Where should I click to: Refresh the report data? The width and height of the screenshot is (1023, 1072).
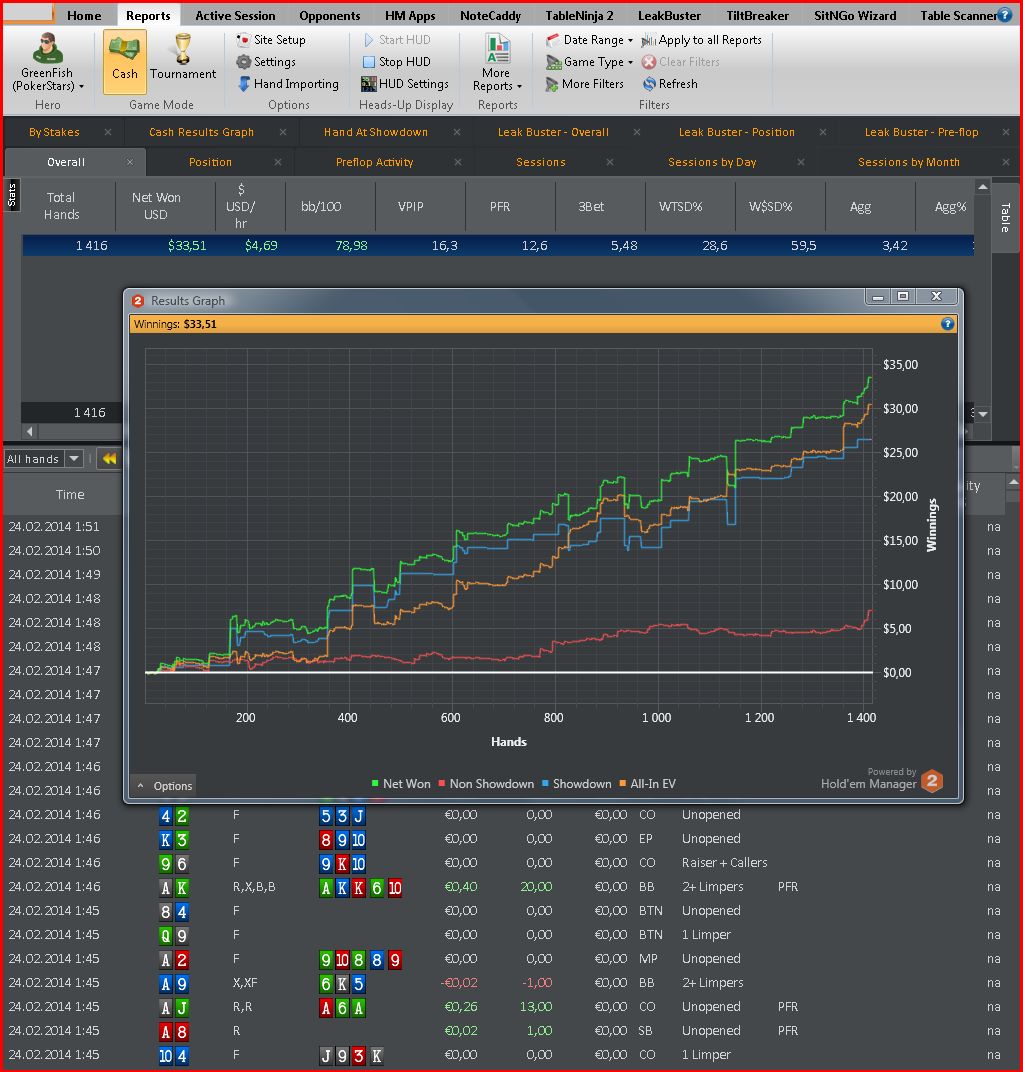(670, 83)
